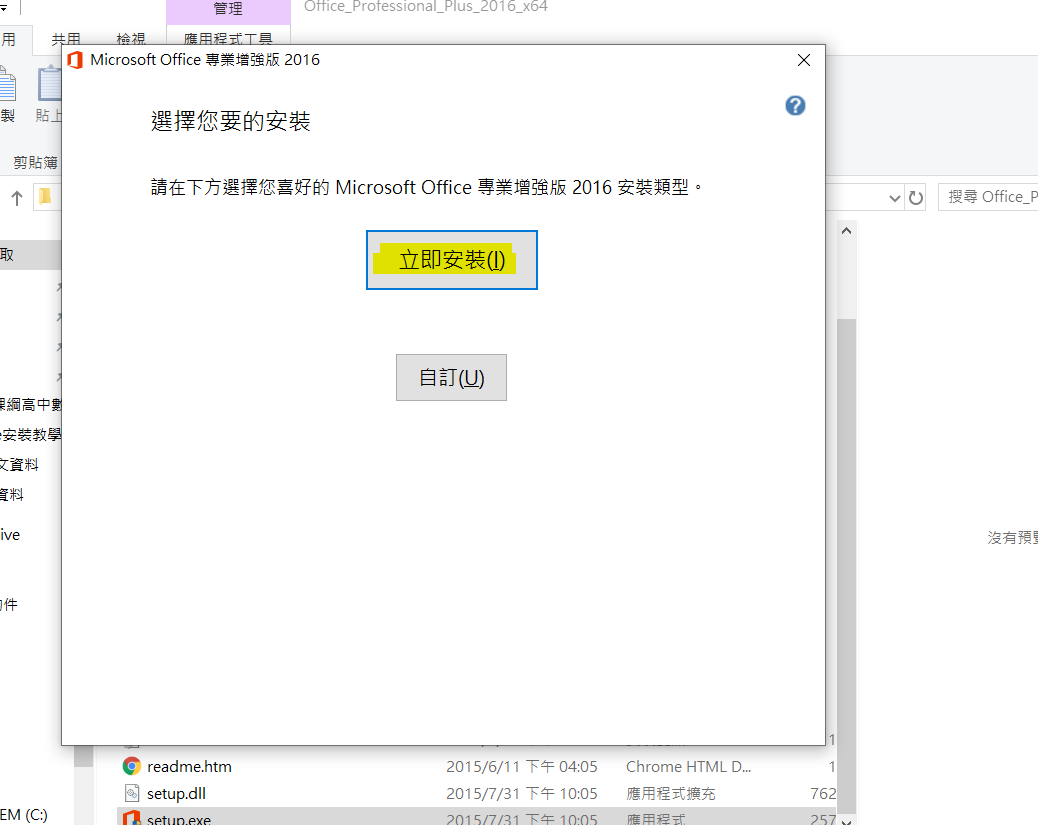Click the type text Chrome HTML D...
The image size is (1038, 825).
pyautogui.click(x=688, y=767)
